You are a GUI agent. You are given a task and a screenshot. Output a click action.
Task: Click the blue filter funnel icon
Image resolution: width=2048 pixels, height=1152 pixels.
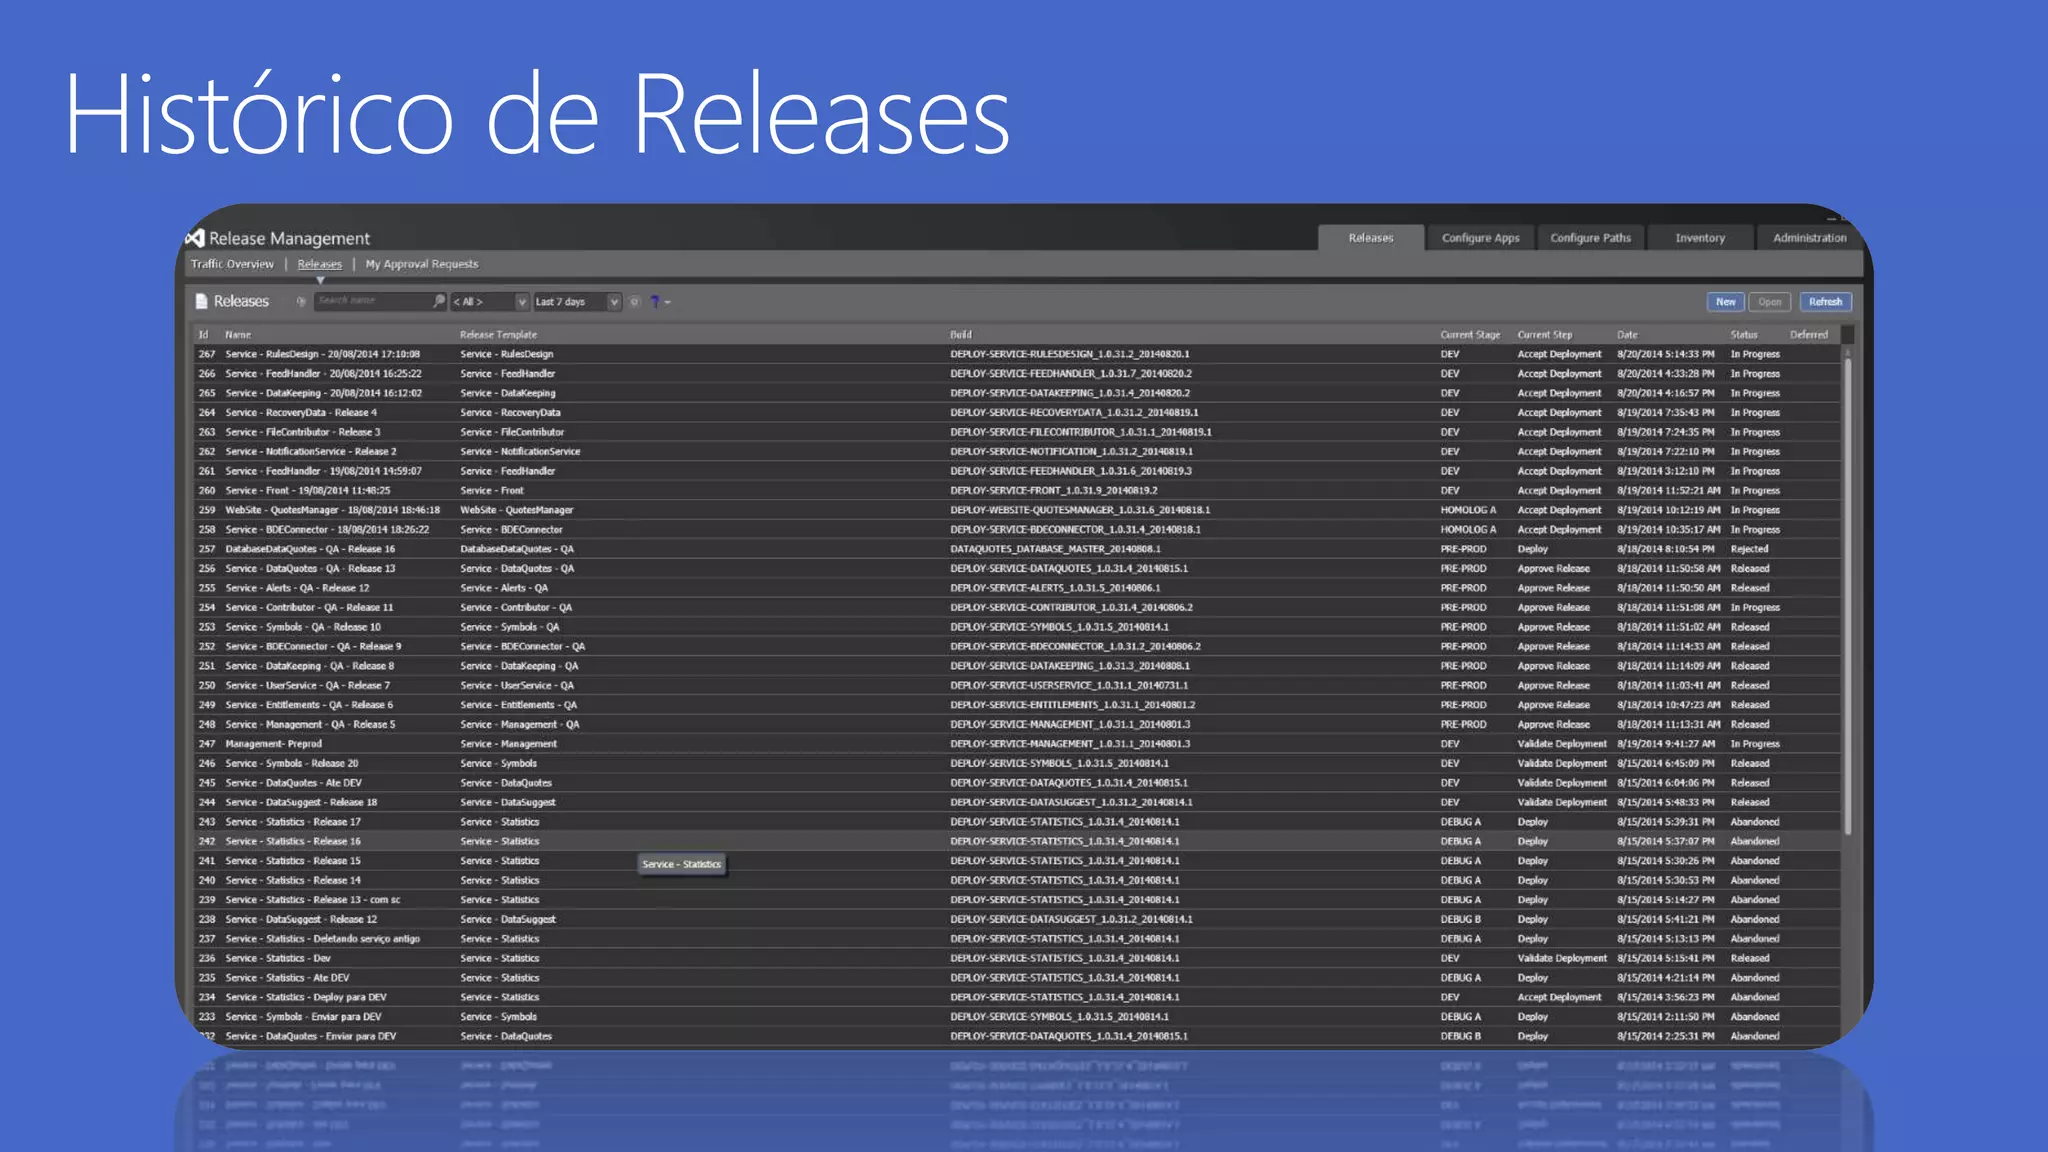[x=655, y=301]
